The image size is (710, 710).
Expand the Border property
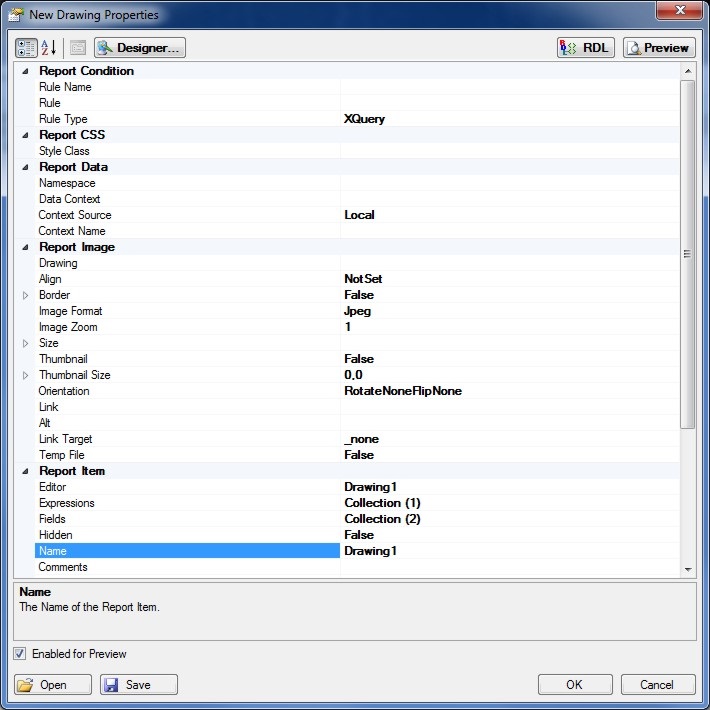coord(26,295)
